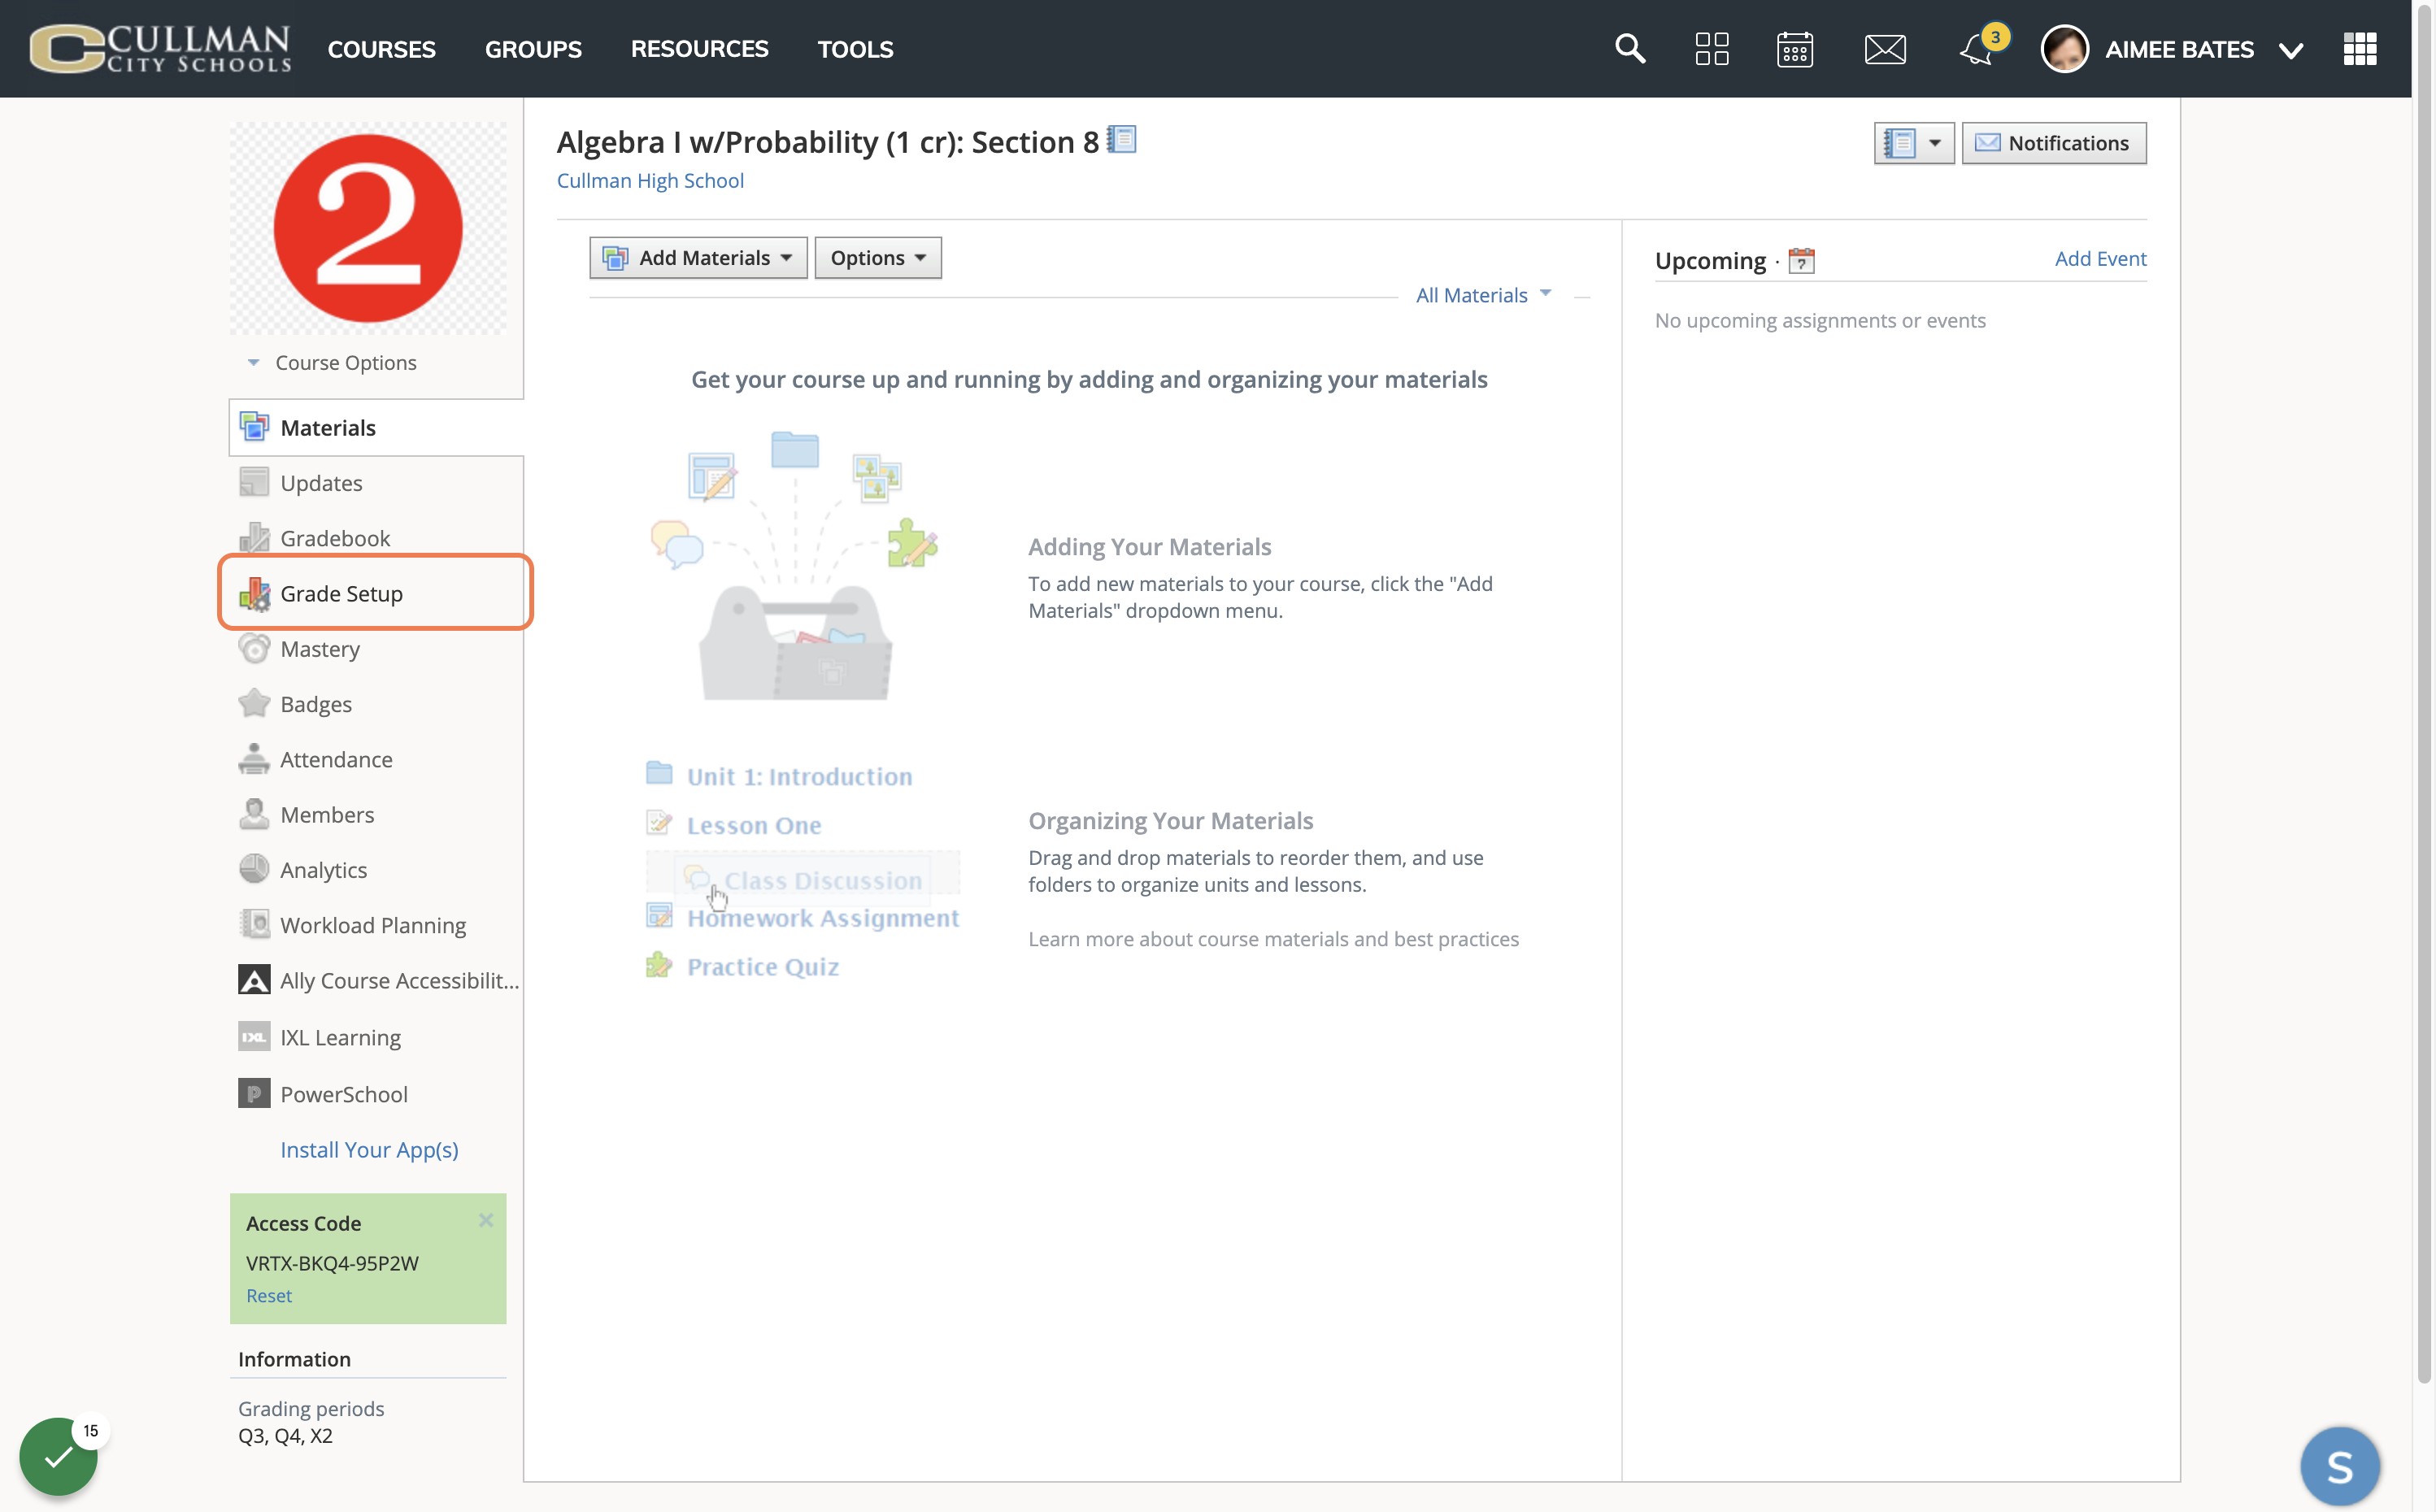Open the blue S help bubble
Screen dimensions: 2436x1512
pos(2340,1466)
